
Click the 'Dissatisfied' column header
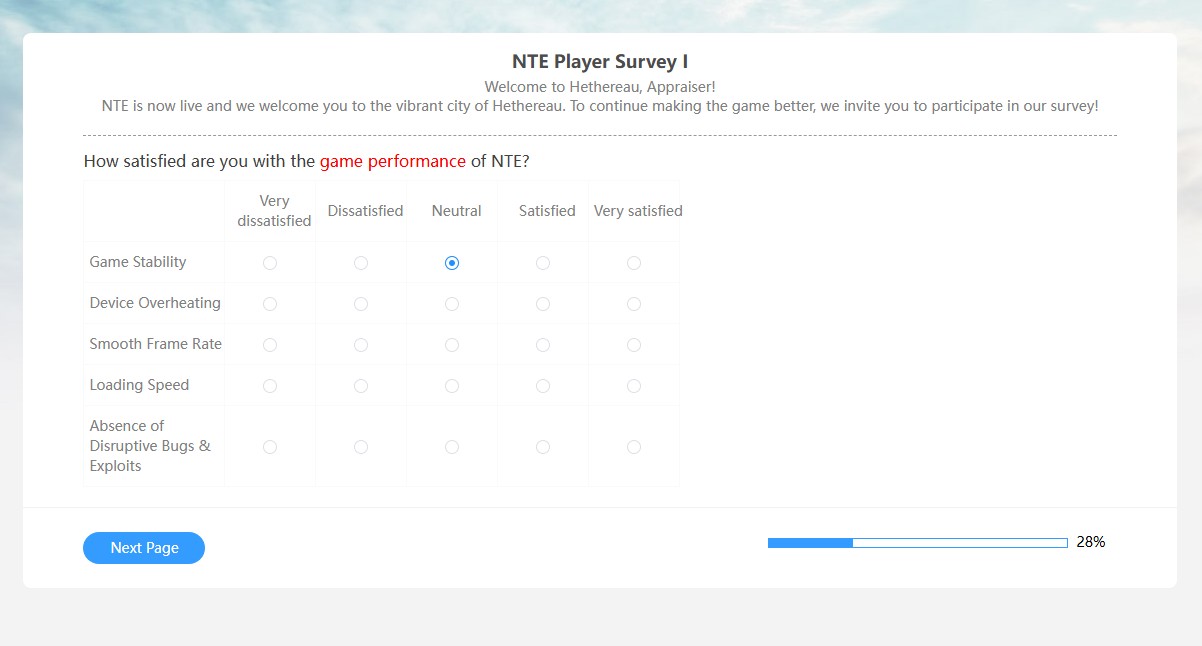(365, 211)
